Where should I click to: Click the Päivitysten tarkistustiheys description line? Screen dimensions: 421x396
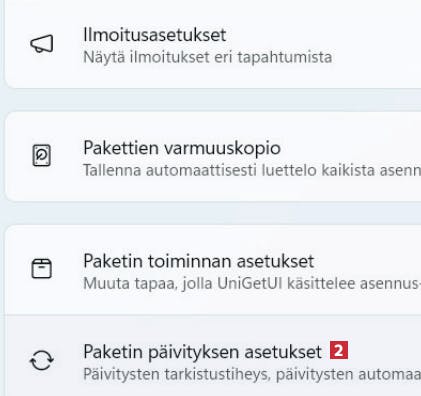pyautogui.click(x=252, y=374)
